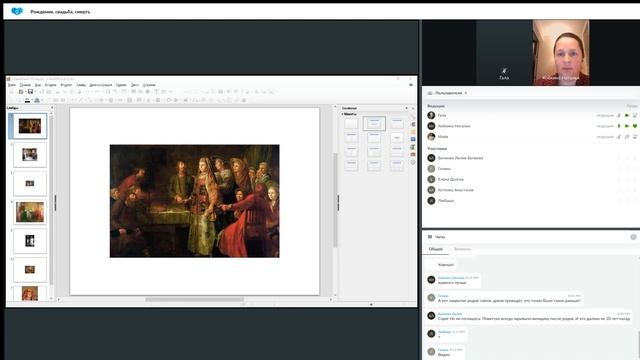Open the Сервис menu
640x360 pixels.
[x=121, y=85]
